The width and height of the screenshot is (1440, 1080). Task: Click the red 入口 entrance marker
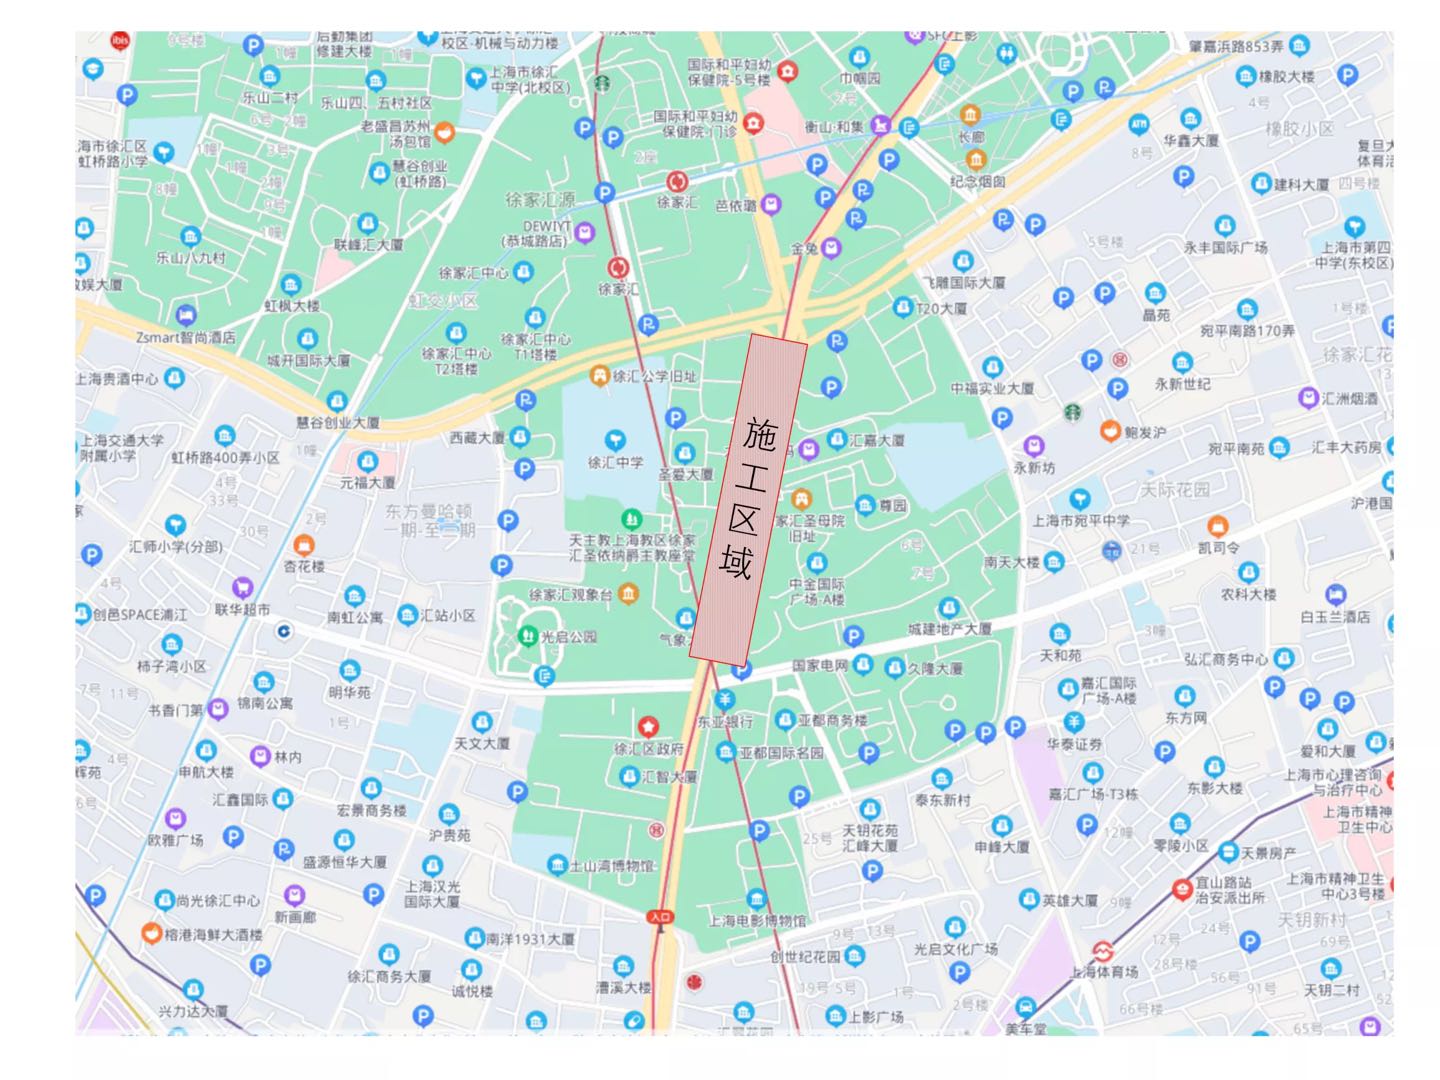pyautogui.click(x=659, y=916)
